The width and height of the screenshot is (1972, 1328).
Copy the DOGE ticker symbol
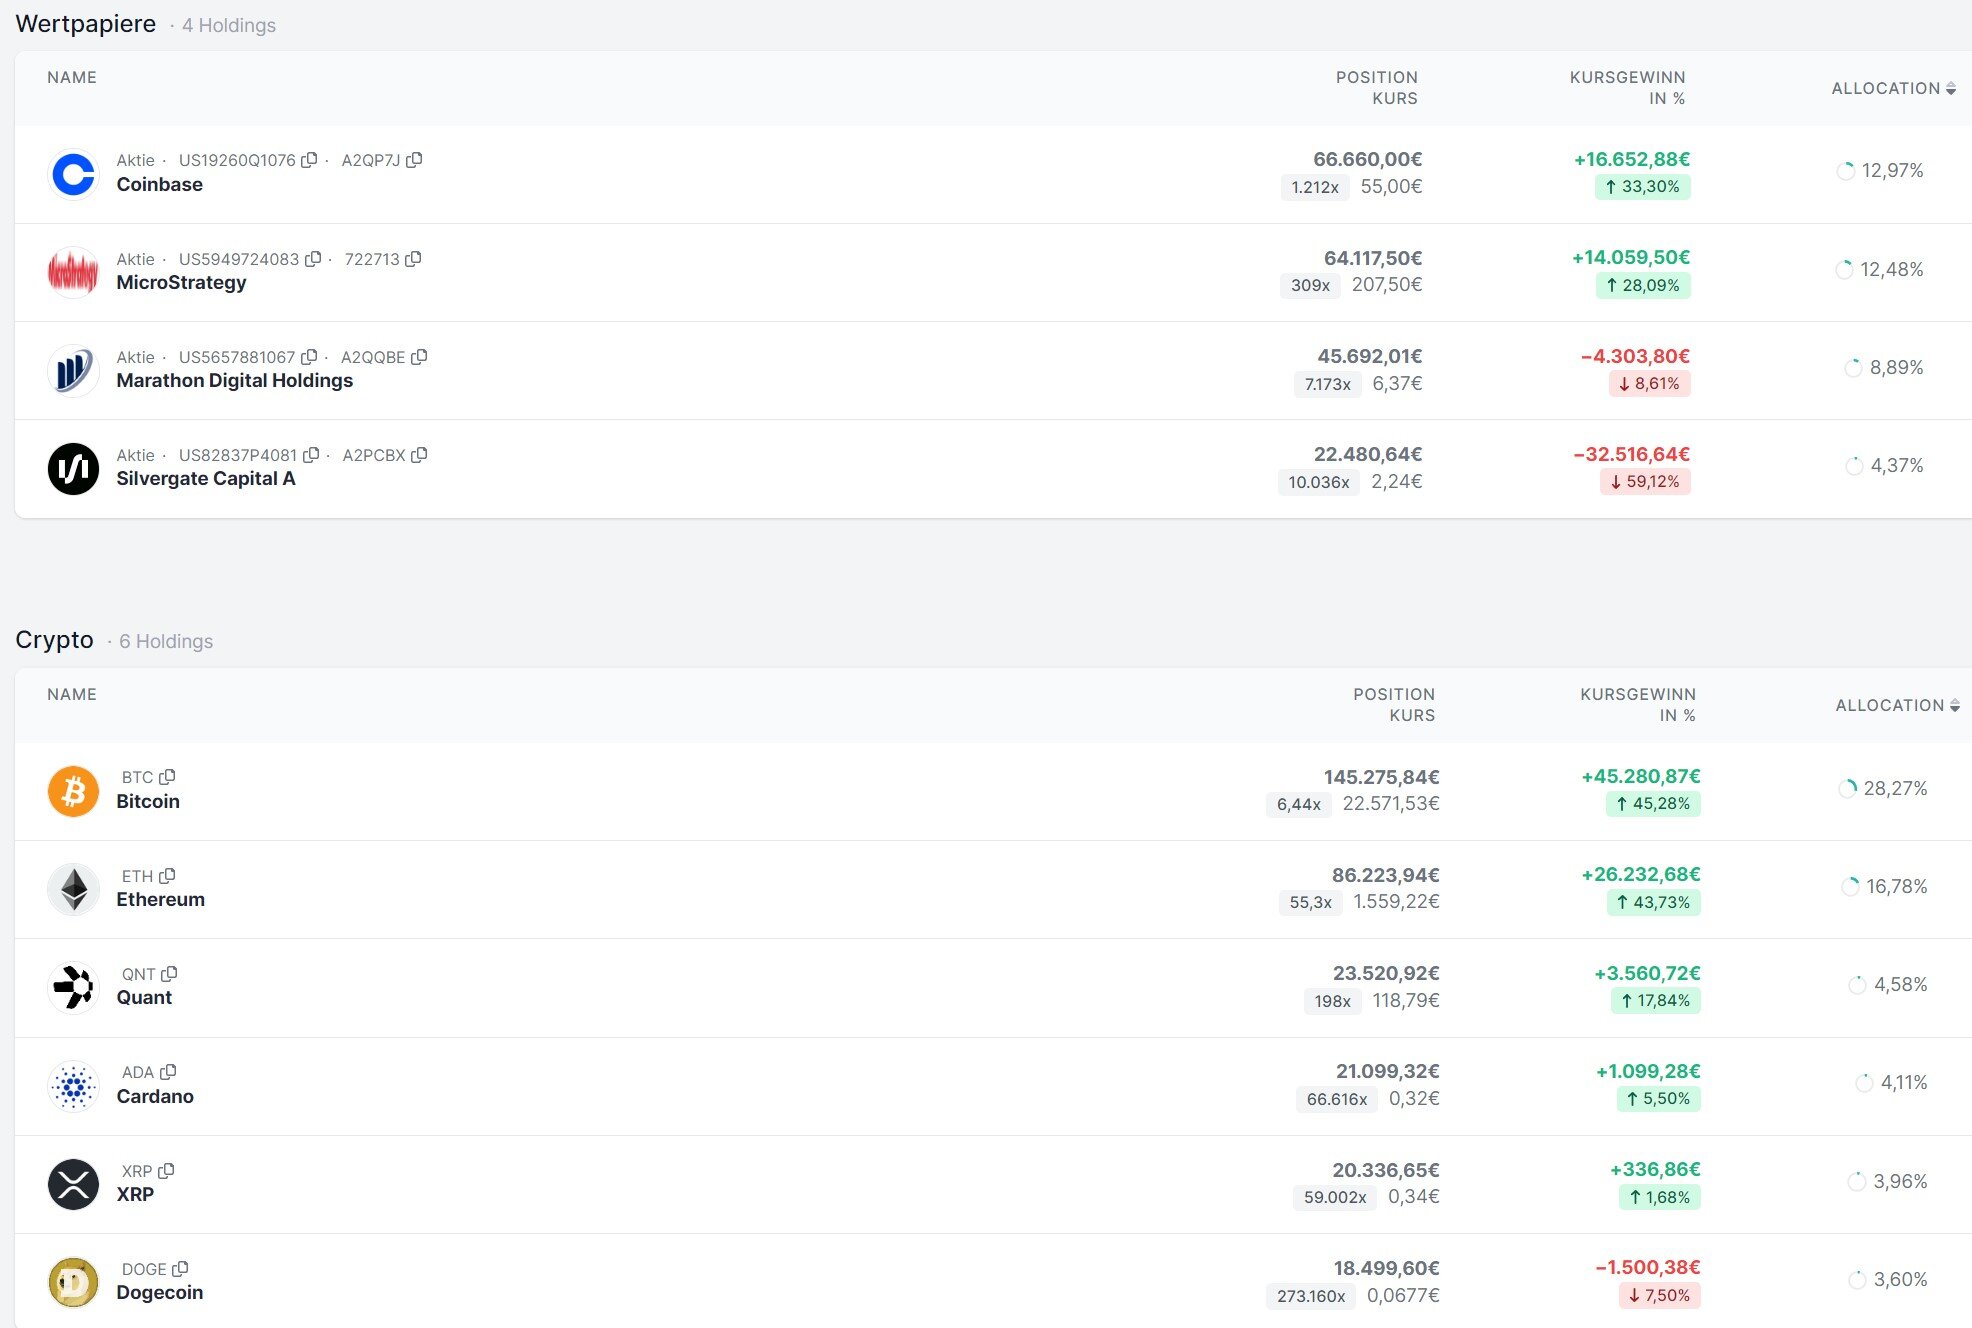180,1269
